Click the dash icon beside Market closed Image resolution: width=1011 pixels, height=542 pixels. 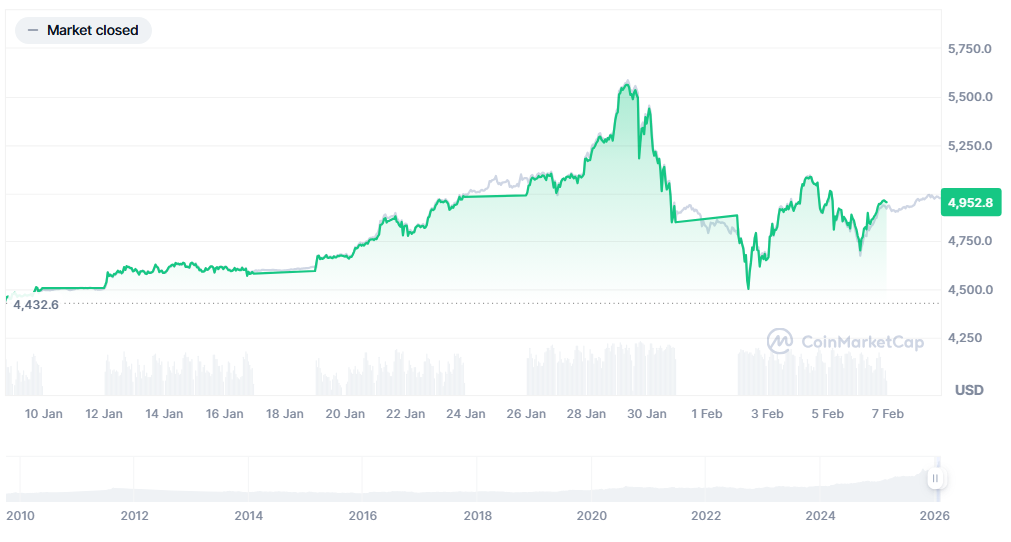pos(33,31)
